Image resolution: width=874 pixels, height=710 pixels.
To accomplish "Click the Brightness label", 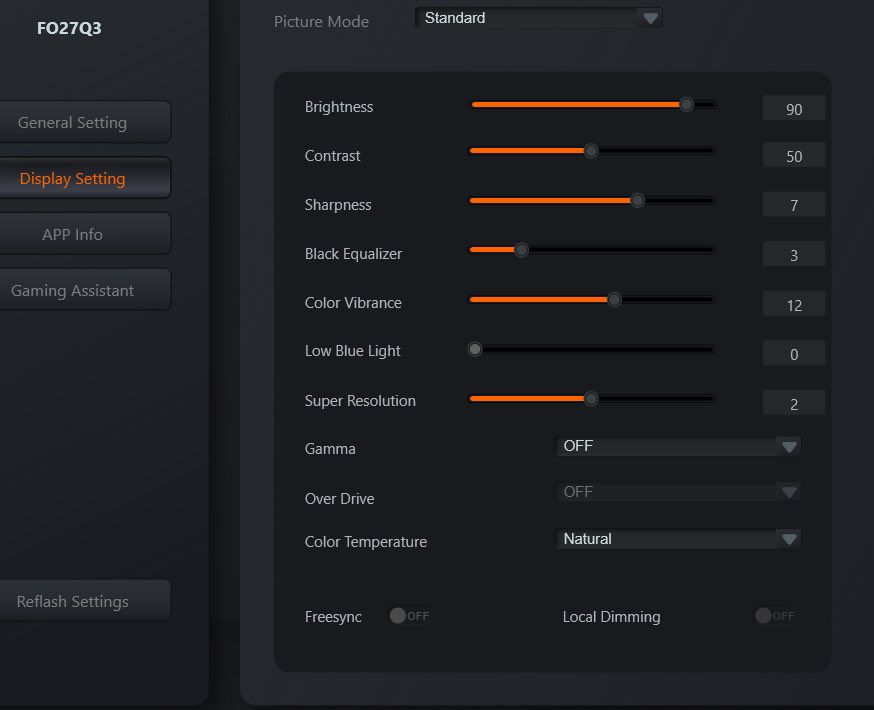I will click(339, 107).
